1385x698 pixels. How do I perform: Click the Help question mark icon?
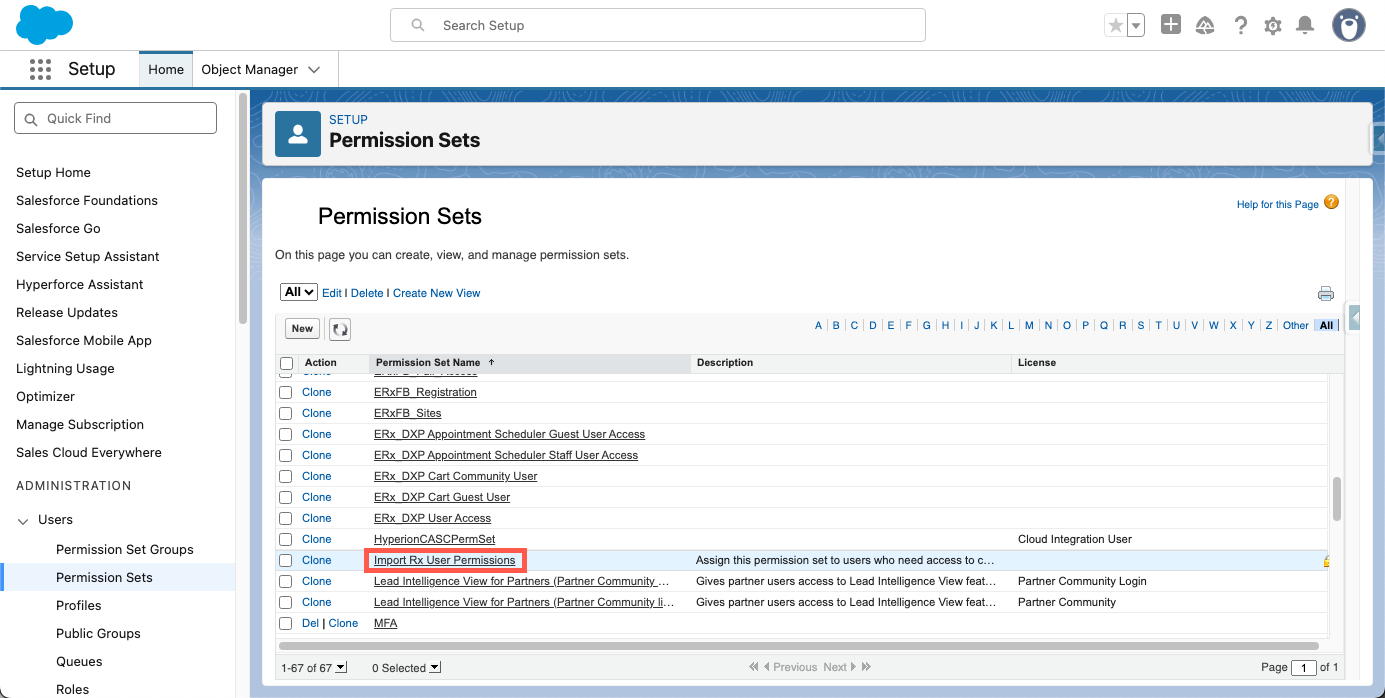tap(1240, 26)
